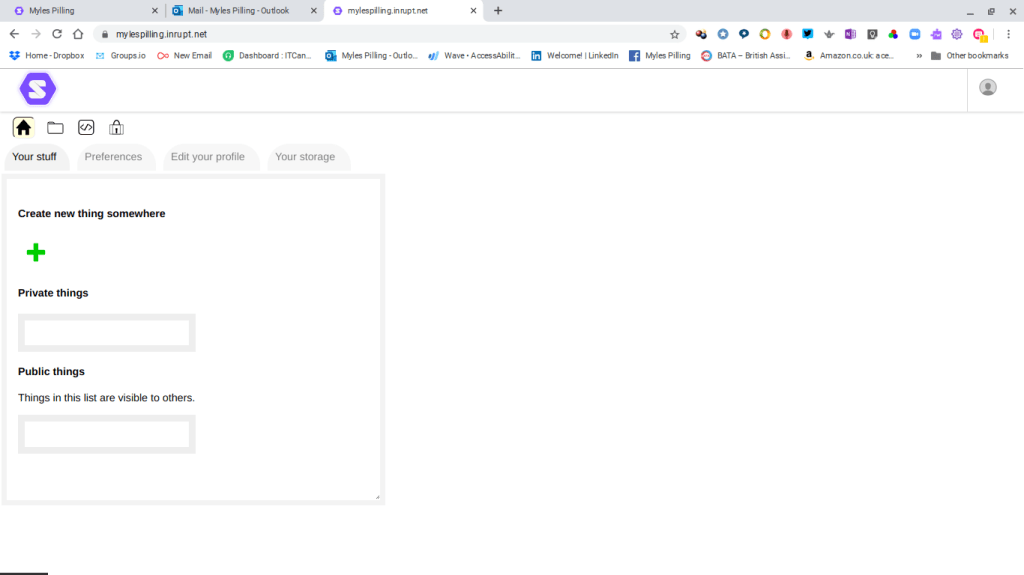1024x575 pixels.
Task: Select the Your storage tab
Action: (x=305, y=157)
